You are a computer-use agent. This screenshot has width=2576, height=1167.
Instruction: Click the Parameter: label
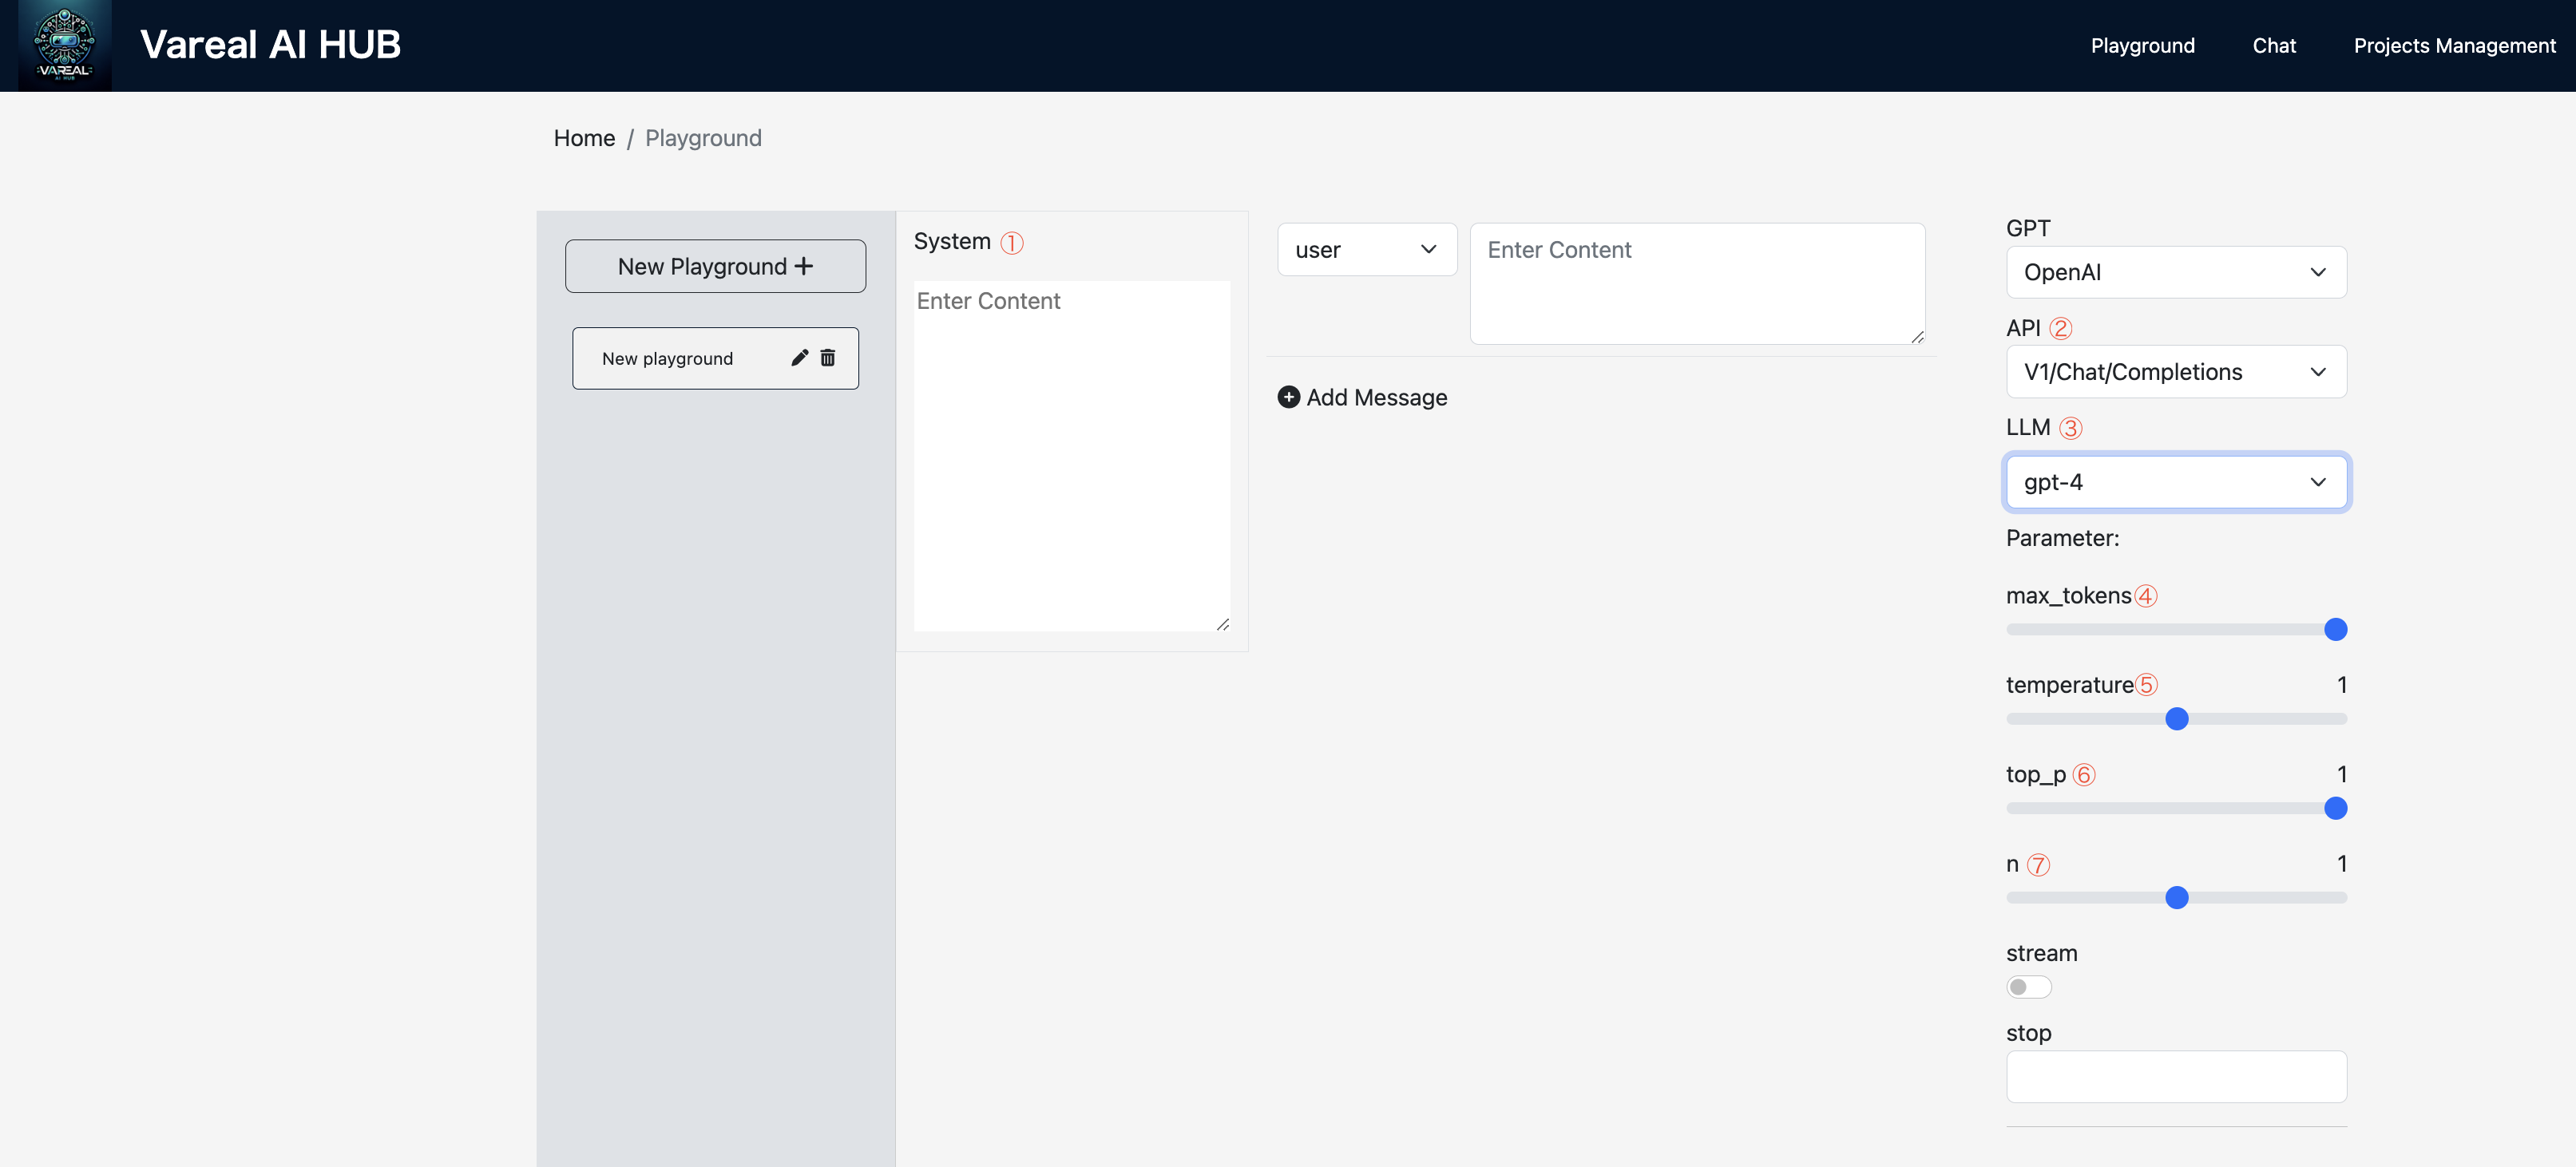[x=2062, y=538]
